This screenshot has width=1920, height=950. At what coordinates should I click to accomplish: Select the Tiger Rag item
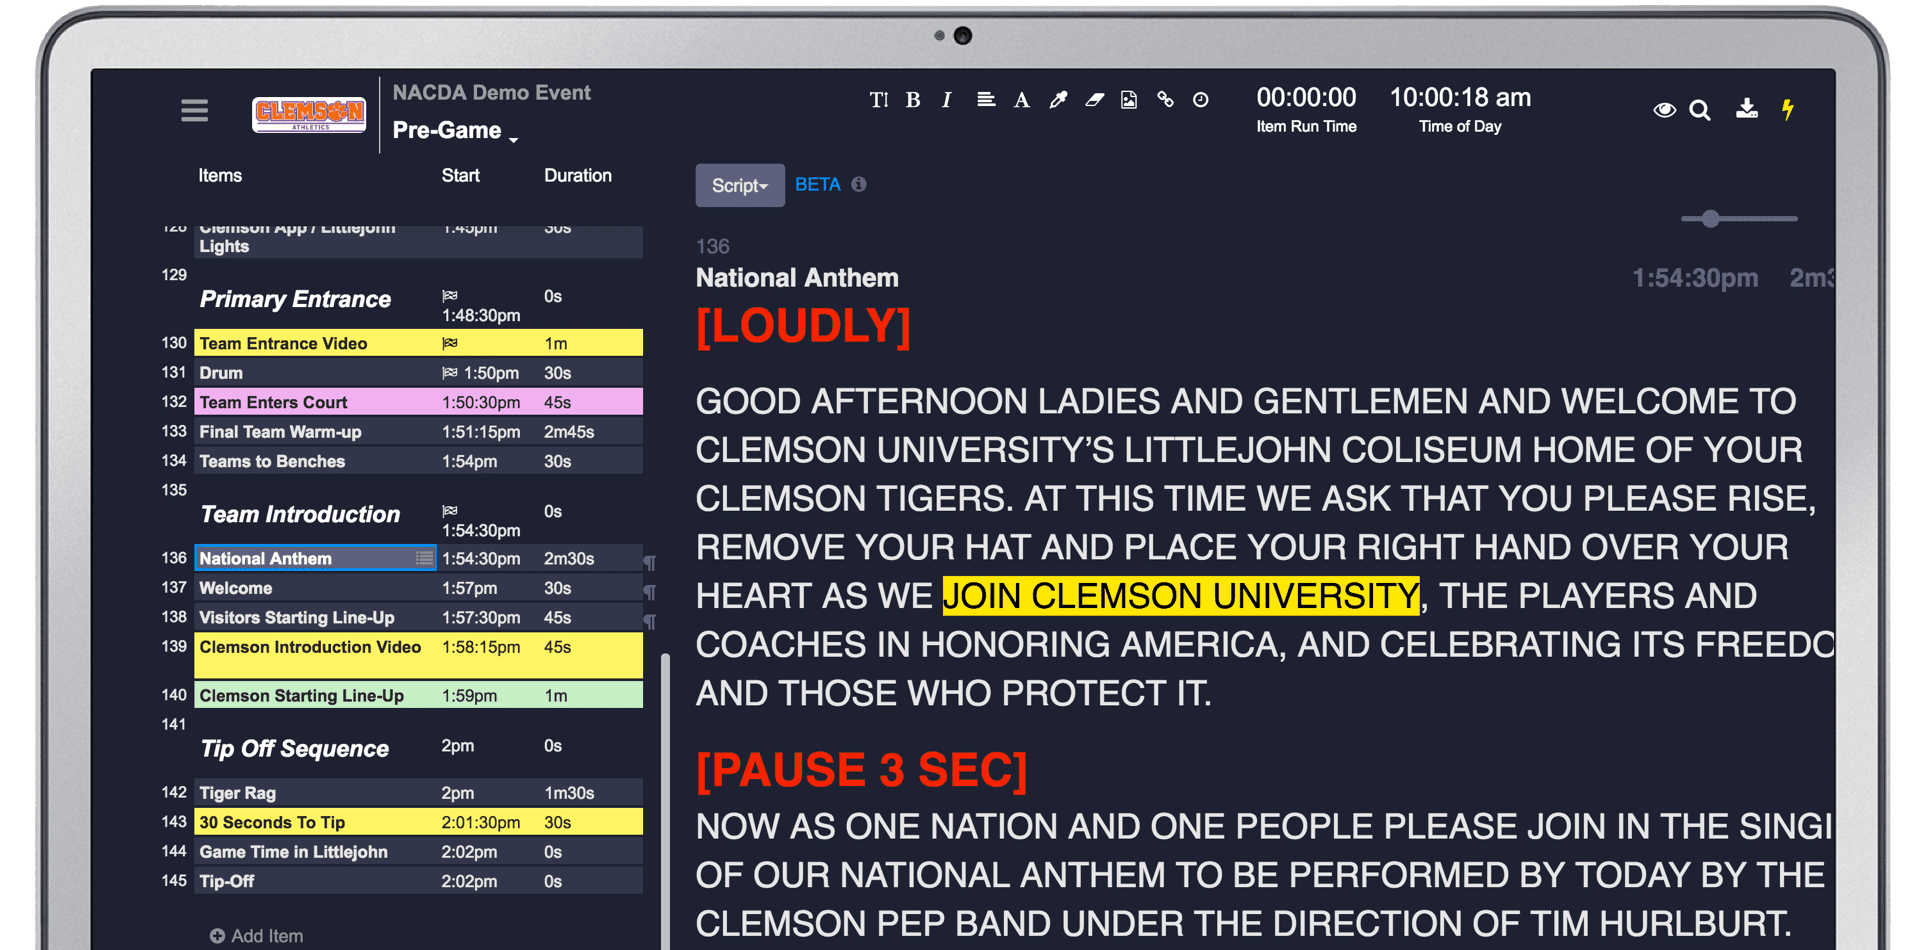[x=418, y=793]
